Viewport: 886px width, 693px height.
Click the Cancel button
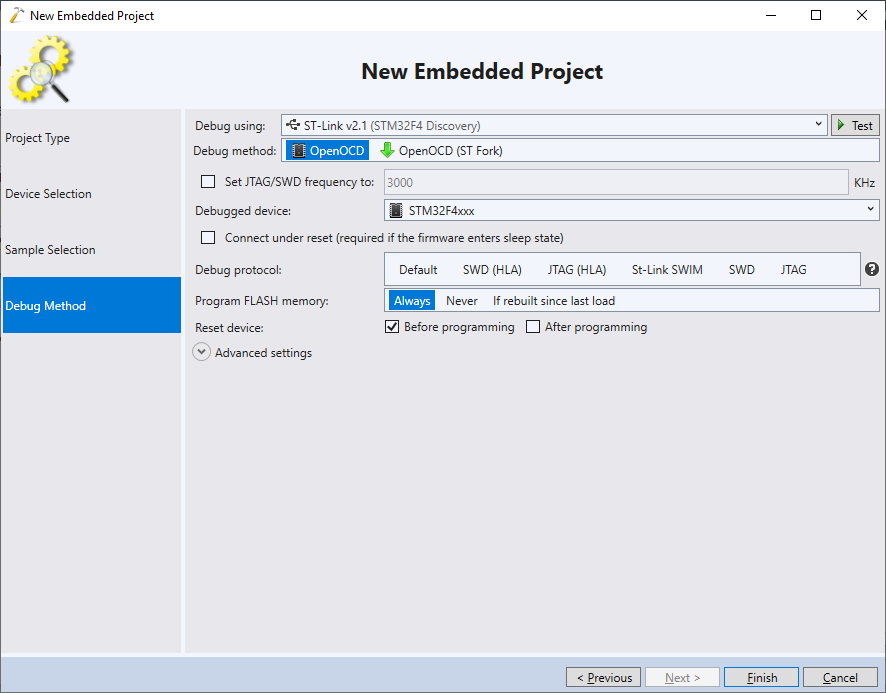point(840,677)
